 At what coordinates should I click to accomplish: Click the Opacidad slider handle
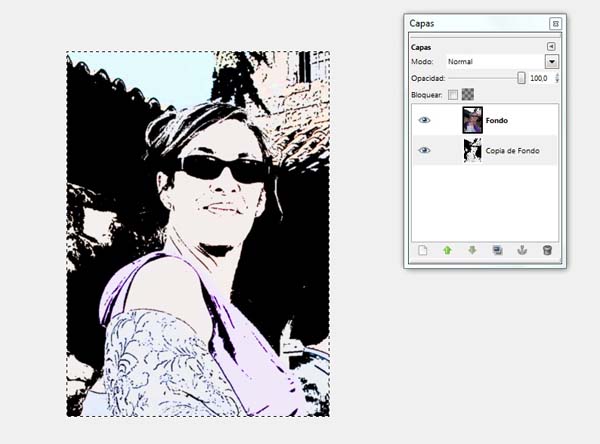[x=521, y=78]
